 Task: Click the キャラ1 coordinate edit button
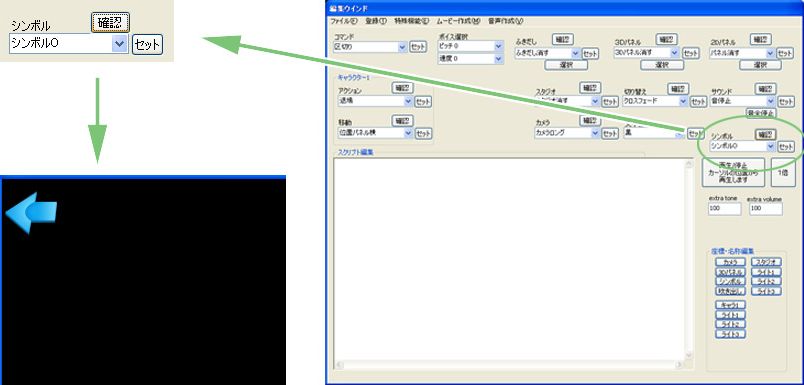tap(730, 305)
